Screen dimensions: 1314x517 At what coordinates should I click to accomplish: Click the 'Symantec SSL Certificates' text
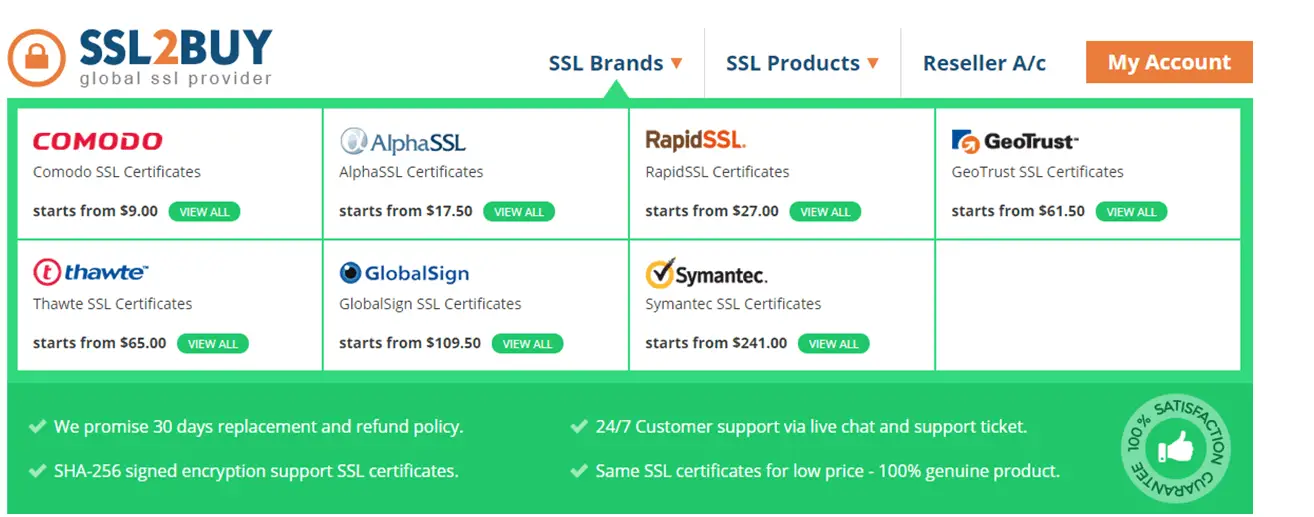point(733,304)
